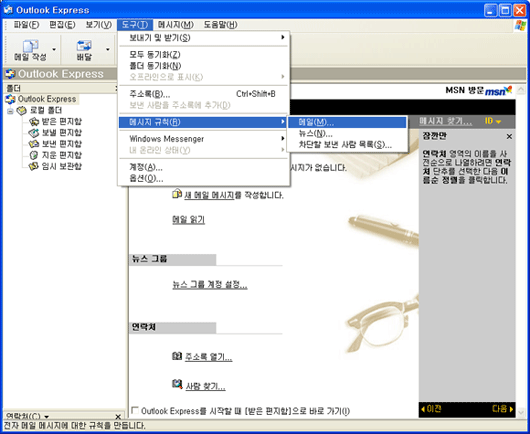Open the 도움말(H) menu
The height and width of the screenshot is (434, 530).
pyautogui.click(x=220, y=25)
